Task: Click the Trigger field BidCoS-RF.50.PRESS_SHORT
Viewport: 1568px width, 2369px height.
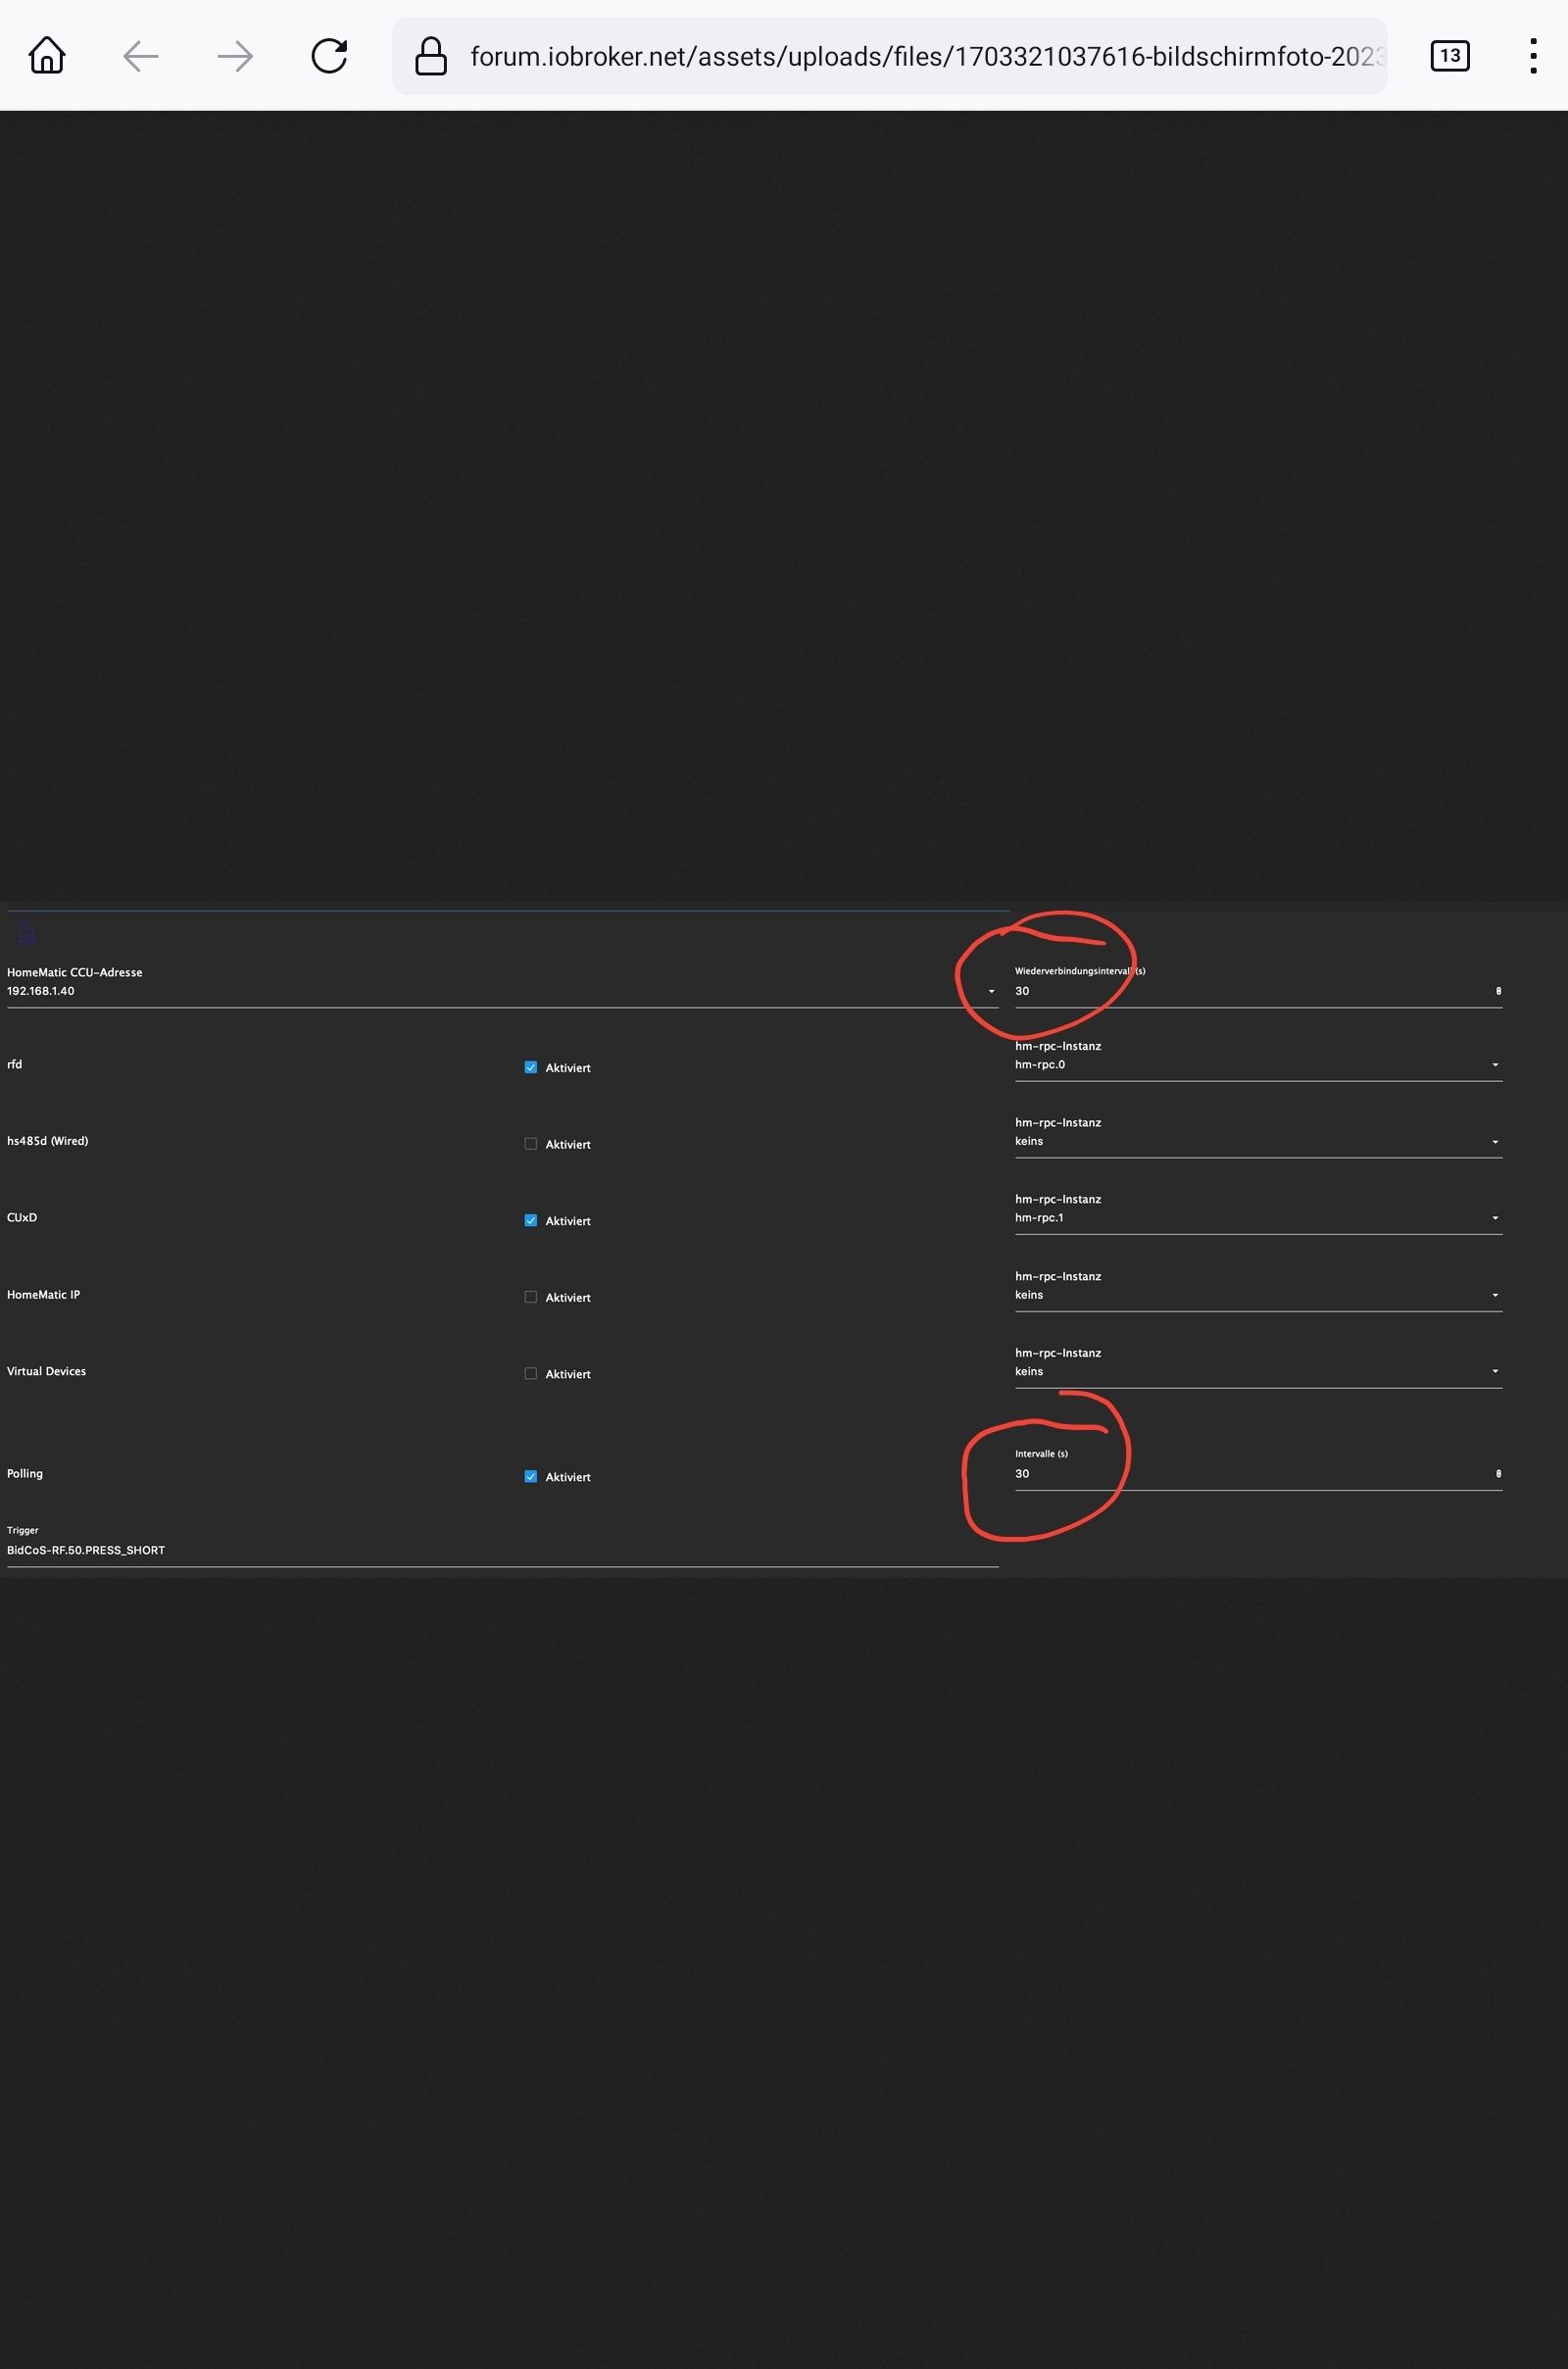Action: point(500,1550)
